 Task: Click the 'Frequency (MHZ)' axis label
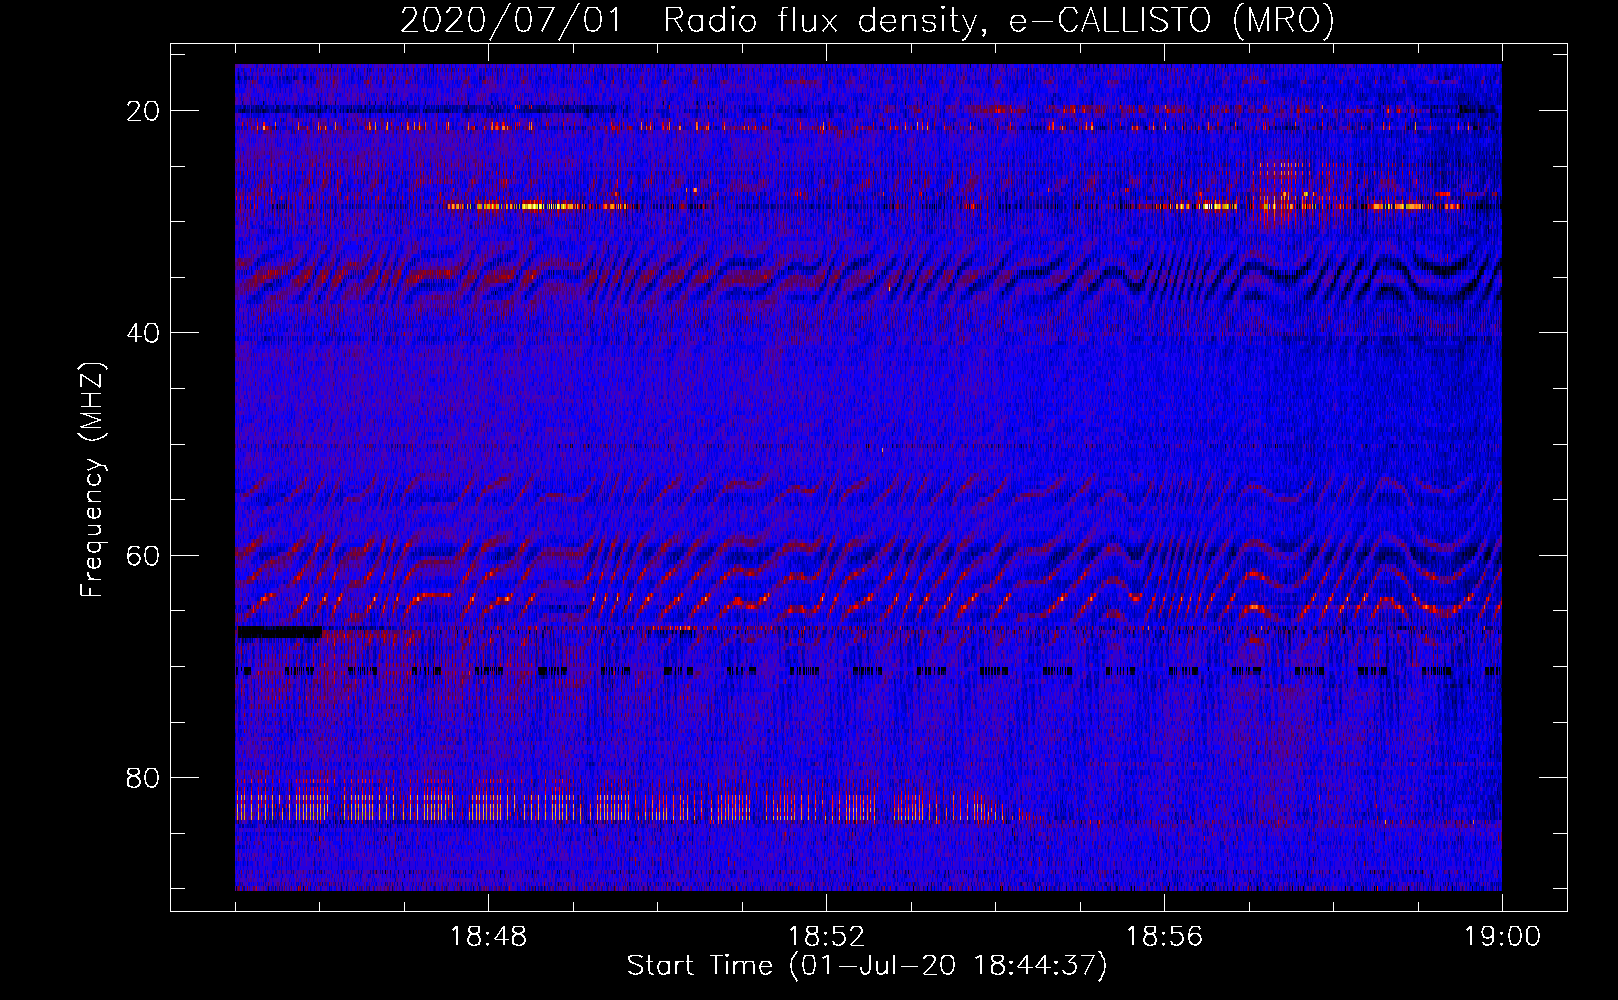[x=92, y=479]
